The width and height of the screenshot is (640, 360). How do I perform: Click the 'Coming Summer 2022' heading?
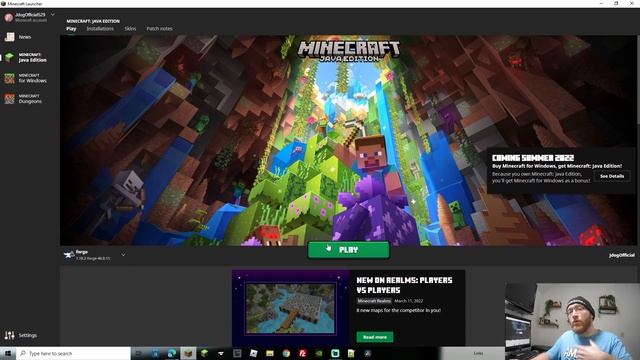pyautogui.click(x=533, y=158)
